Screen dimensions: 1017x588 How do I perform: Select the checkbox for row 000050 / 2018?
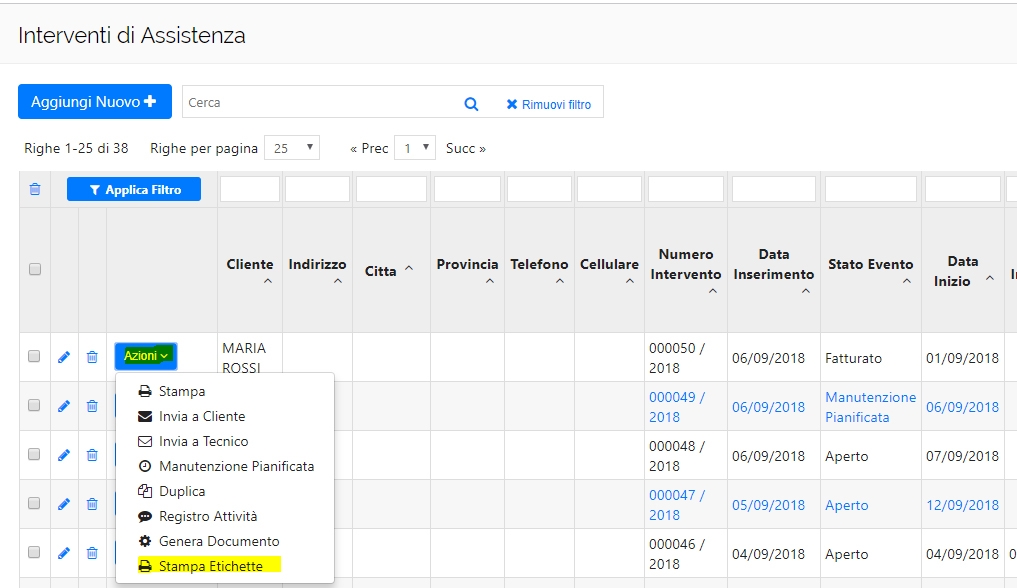click(x=34, y=356)
